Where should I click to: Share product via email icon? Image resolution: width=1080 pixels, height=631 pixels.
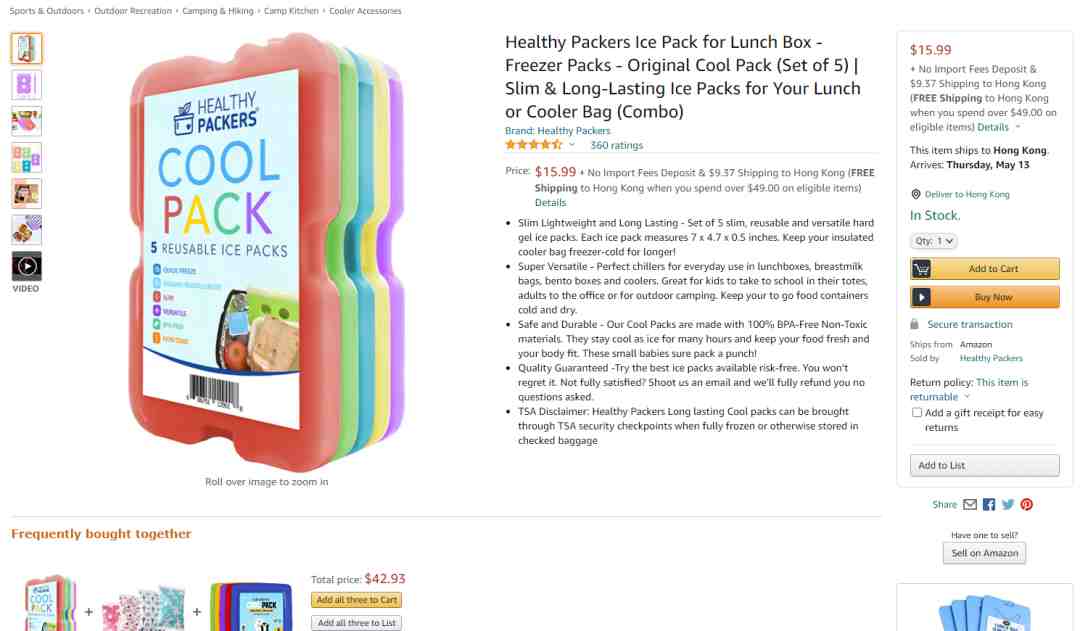(970, 504)
